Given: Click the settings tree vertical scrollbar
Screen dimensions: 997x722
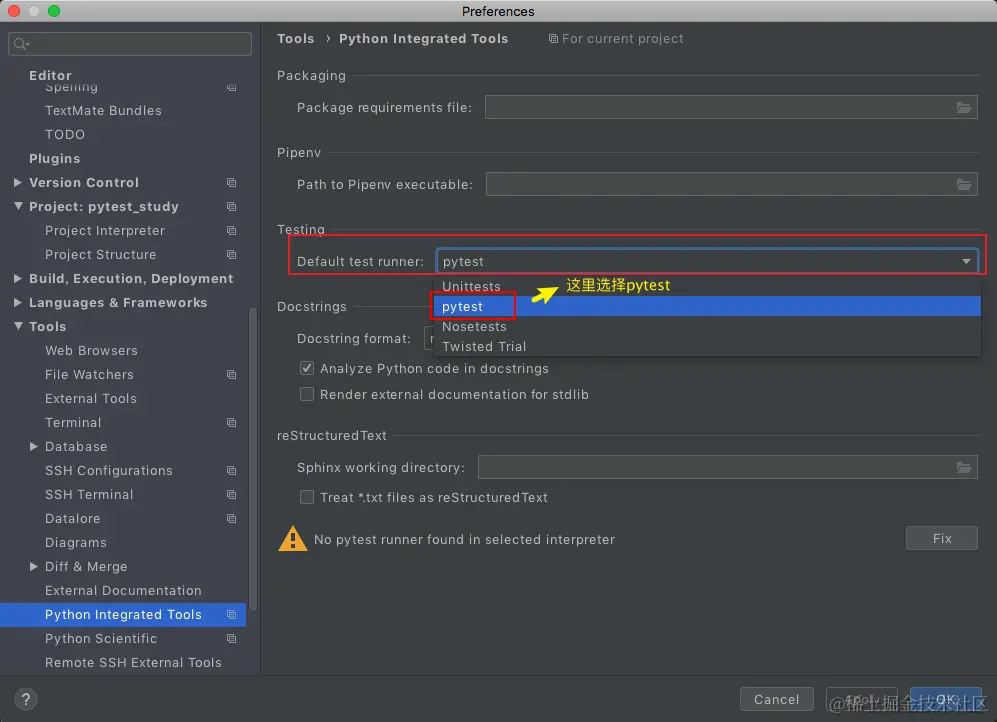Looking at the screenshot, I should point(253,458).
